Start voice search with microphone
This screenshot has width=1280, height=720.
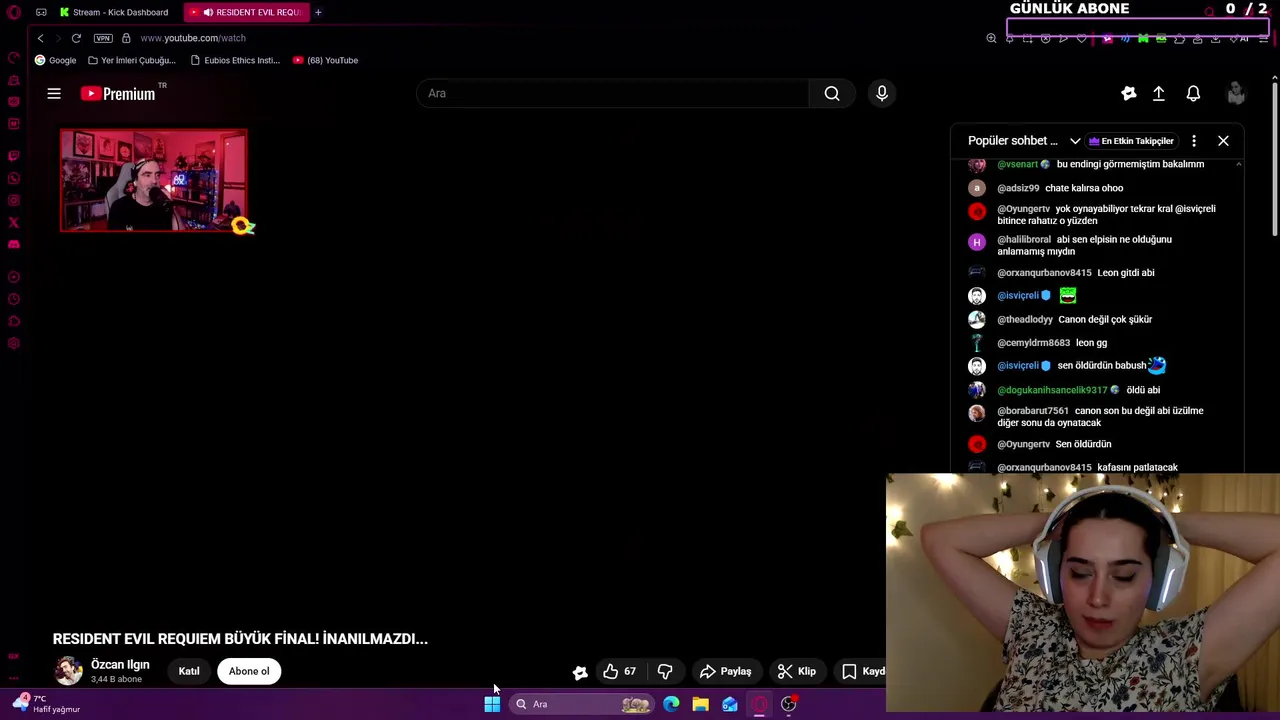tap(882, 93)
